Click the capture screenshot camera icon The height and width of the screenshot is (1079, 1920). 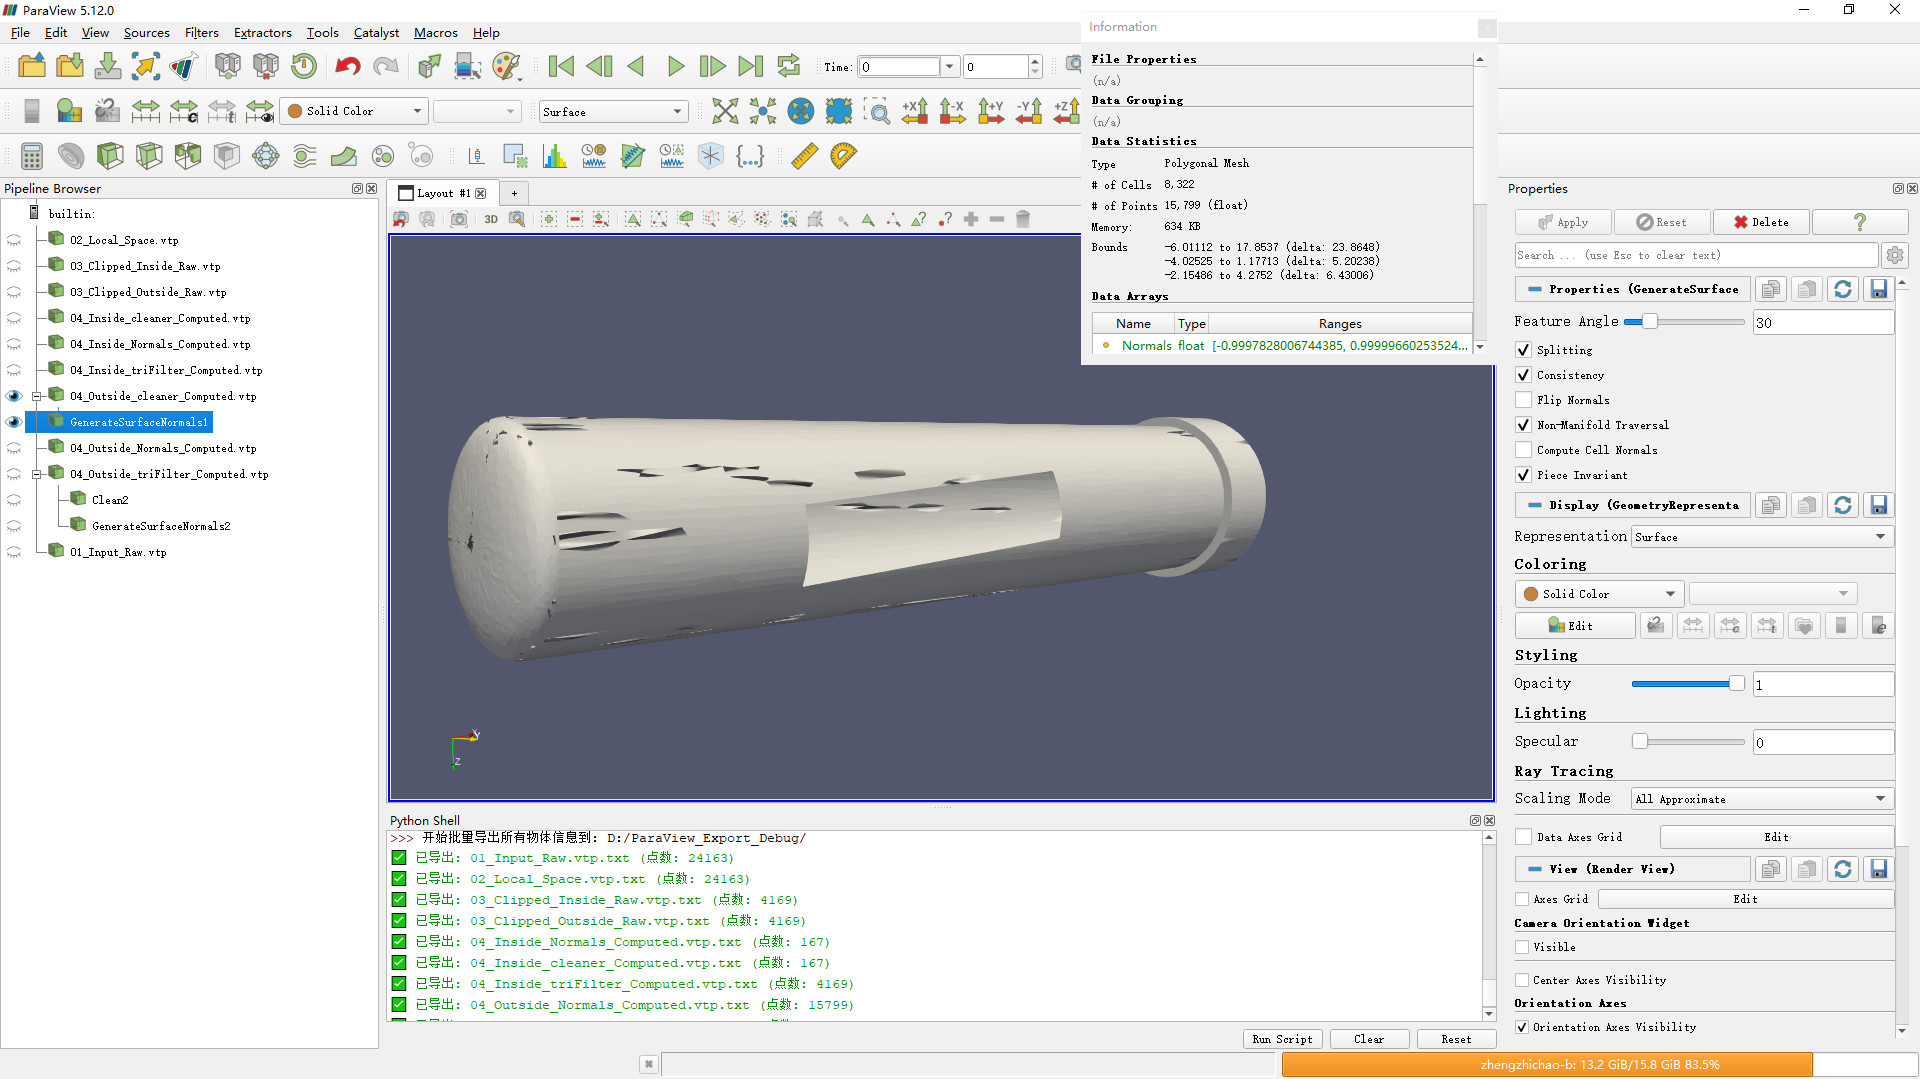click(x=459, y=219)
